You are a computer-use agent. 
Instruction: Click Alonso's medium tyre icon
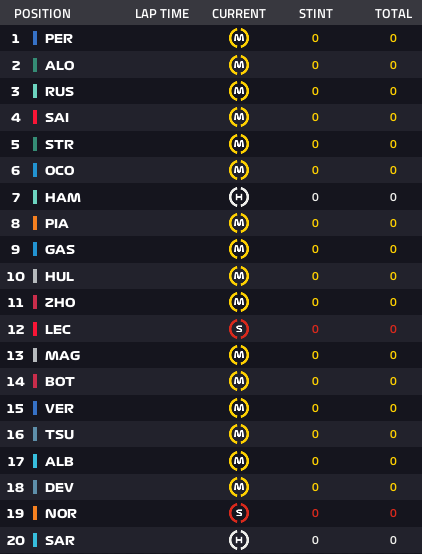point(239,65)
